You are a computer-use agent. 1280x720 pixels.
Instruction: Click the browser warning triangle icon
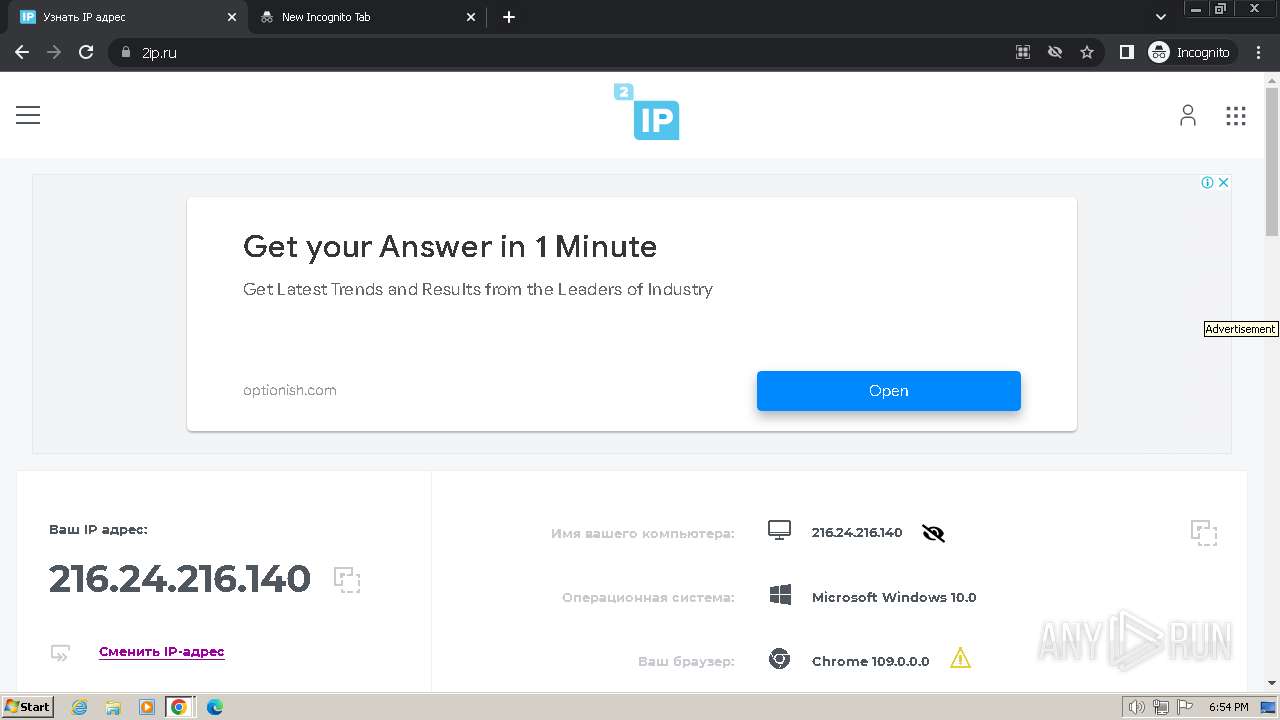click(960, 658)
